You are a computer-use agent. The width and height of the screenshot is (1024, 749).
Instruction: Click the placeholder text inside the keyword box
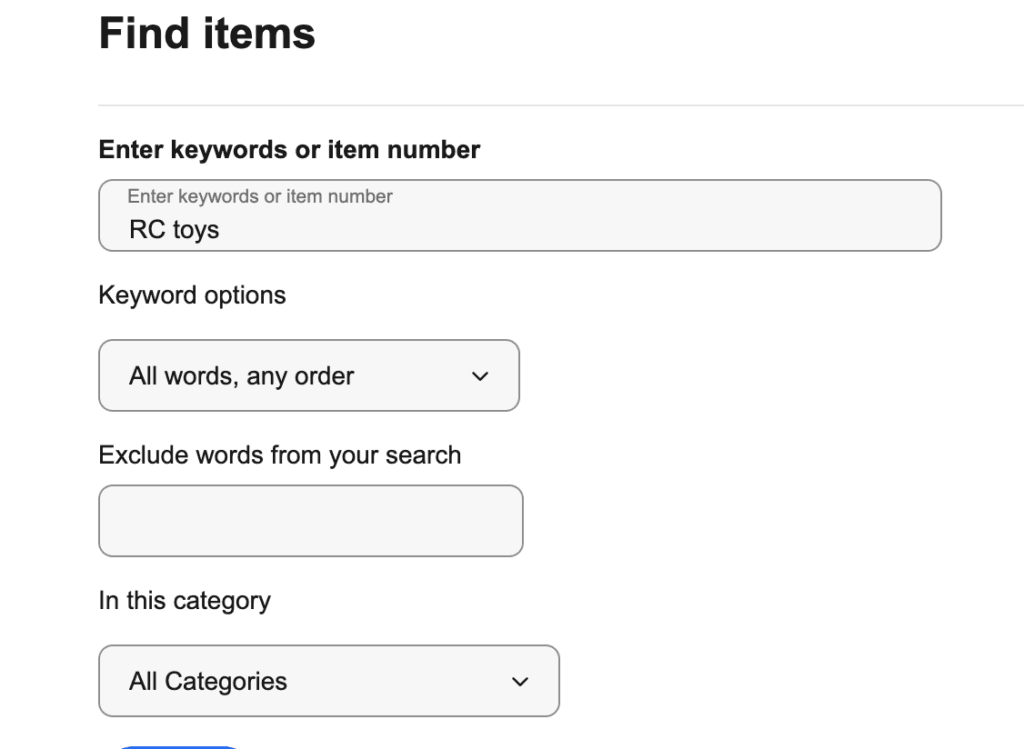[x=258, y=196]
